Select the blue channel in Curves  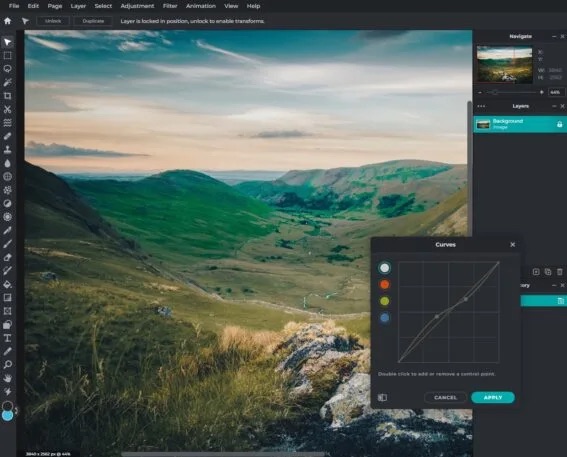click(x=384, y=318)
